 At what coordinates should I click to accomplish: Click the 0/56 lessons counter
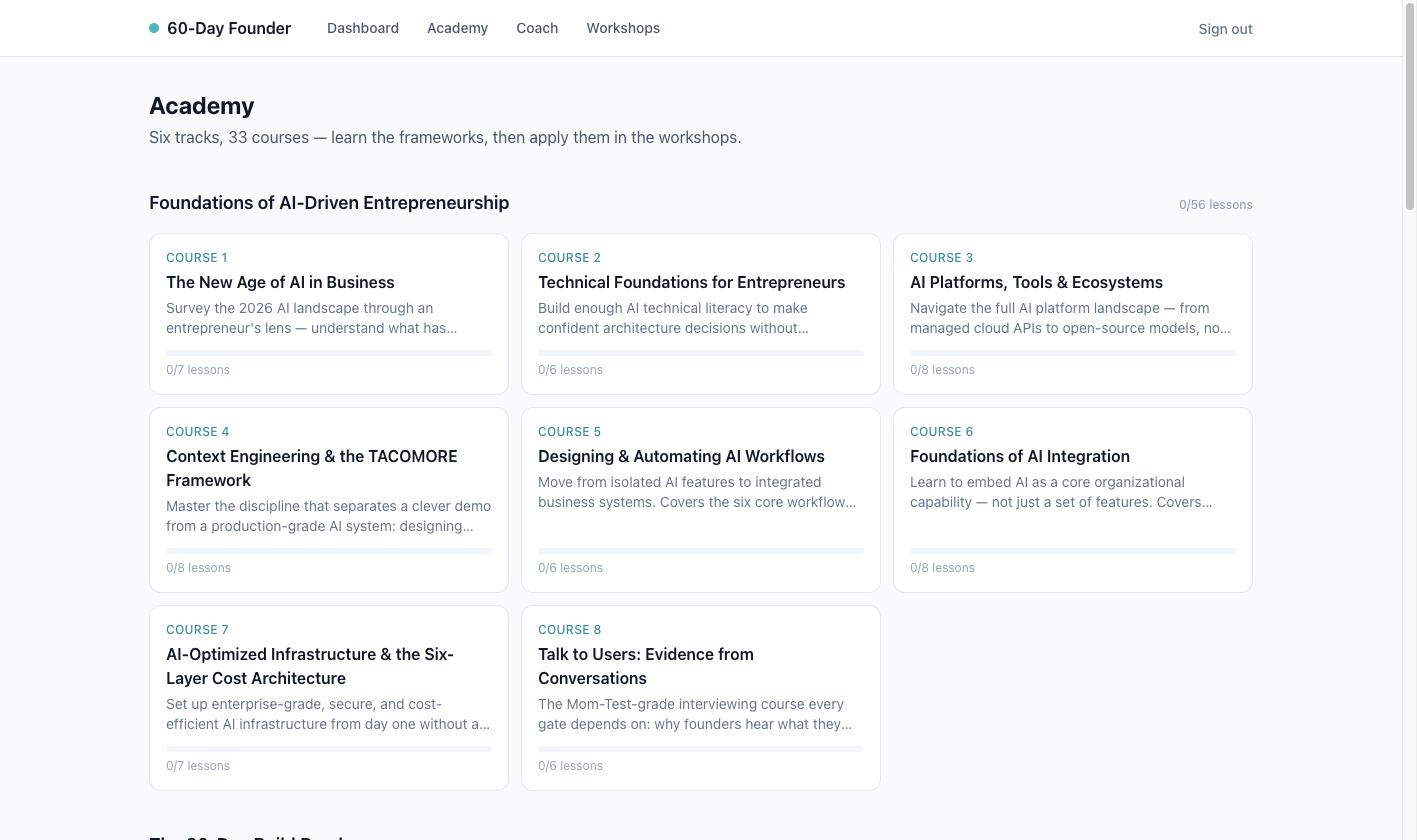[1215, 205]
